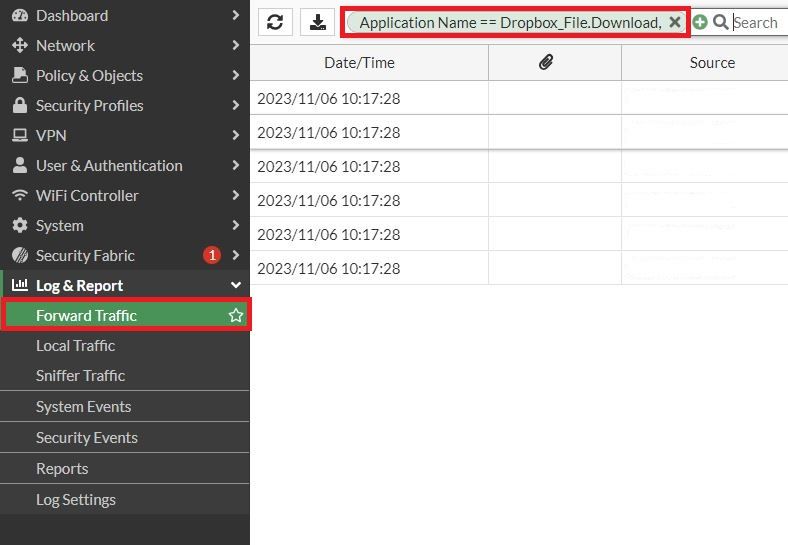Add a new filter with plus icon
This screenshot has width=788, height=545.
[x=700, y=22]
